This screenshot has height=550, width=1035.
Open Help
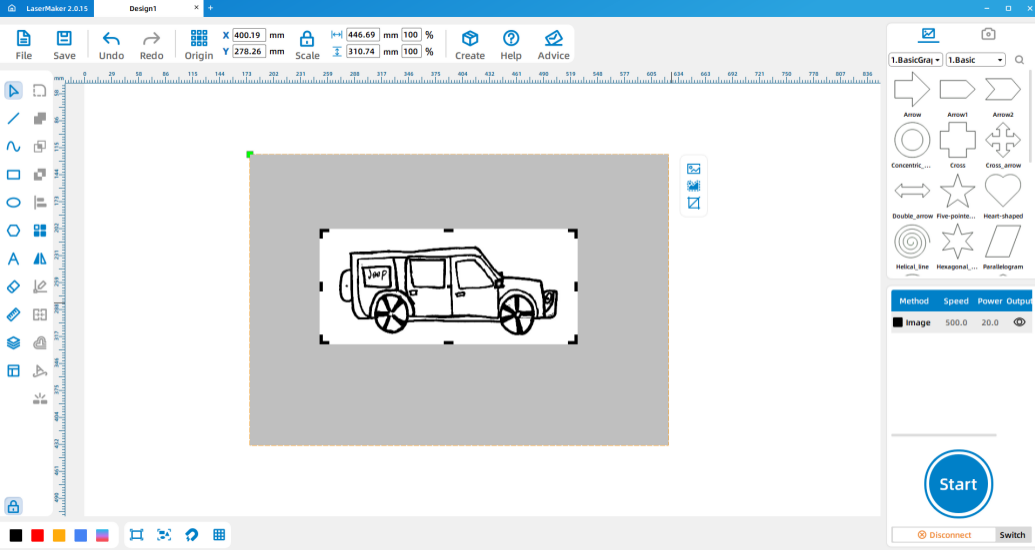(x=511, y=45)
